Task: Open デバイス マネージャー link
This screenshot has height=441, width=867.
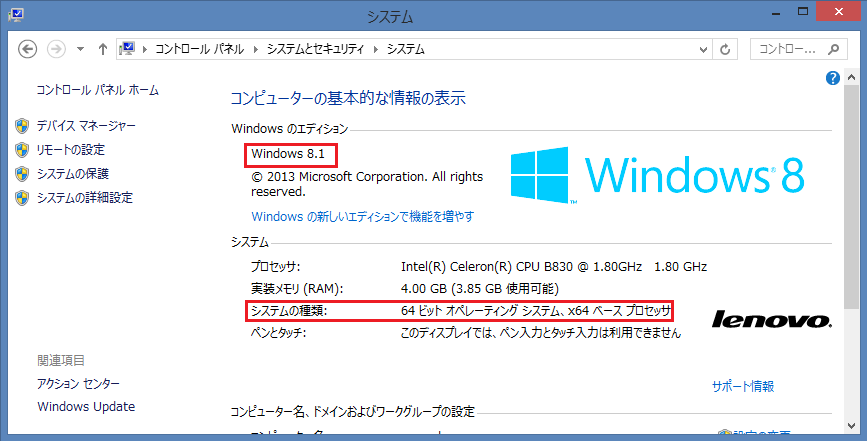Action: click(x=86, y=126)
